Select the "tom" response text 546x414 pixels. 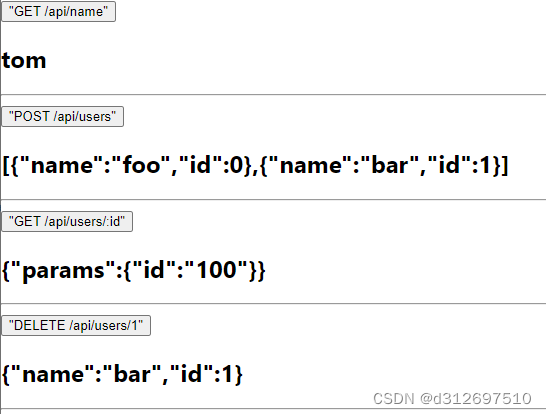pyautogui.click(x=24, y=61)
